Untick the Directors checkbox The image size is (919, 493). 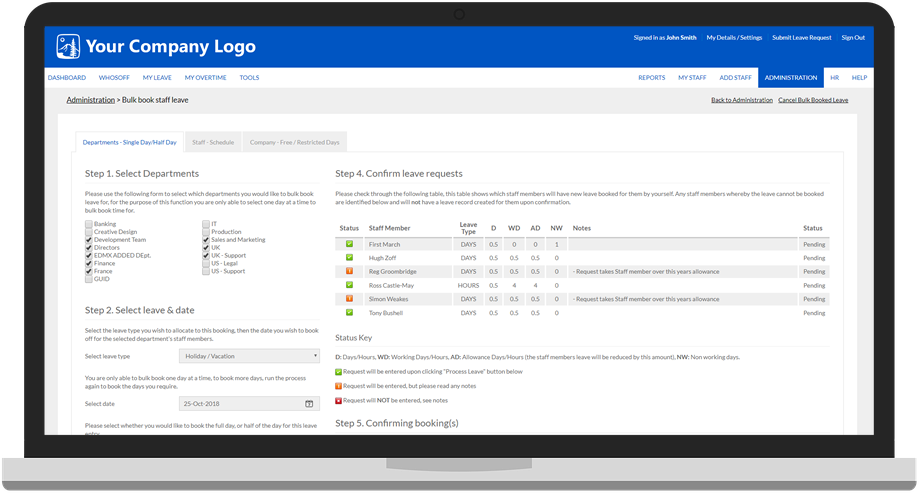(89, 247)
